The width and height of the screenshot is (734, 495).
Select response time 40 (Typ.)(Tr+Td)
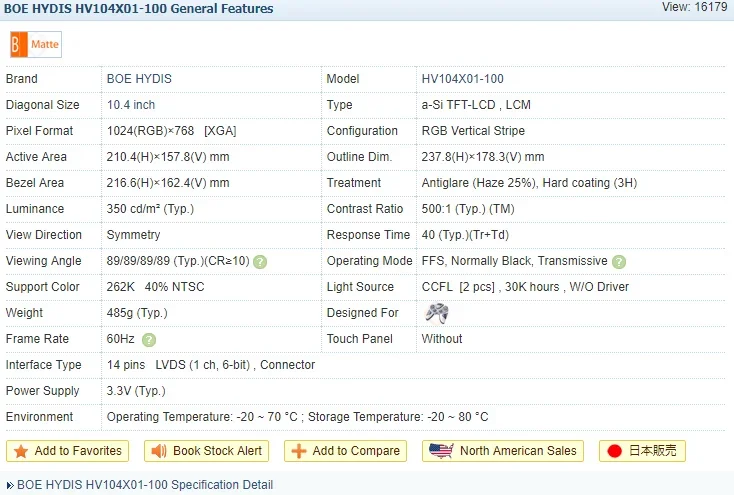pyautogui.click(x=465, y=235)
